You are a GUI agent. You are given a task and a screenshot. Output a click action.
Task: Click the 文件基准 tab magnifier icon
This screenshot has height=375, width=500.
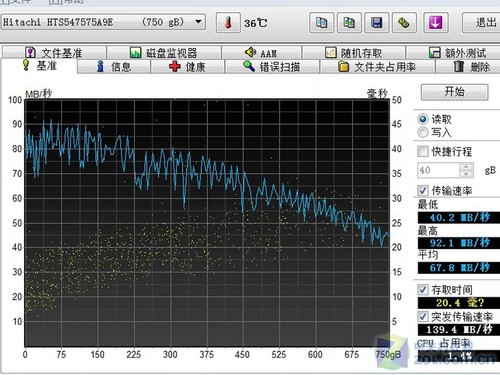[31, 52]
